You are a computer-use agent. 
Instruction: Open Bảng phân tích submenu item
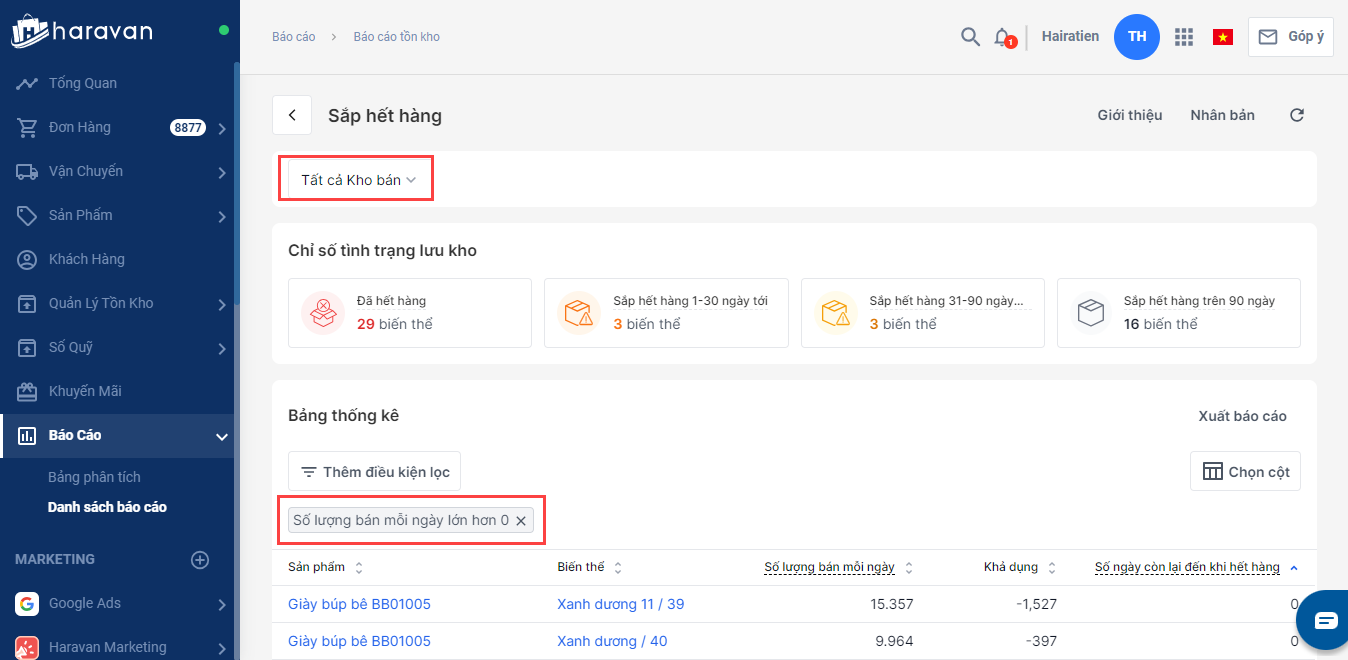click(x=94, y=477)
